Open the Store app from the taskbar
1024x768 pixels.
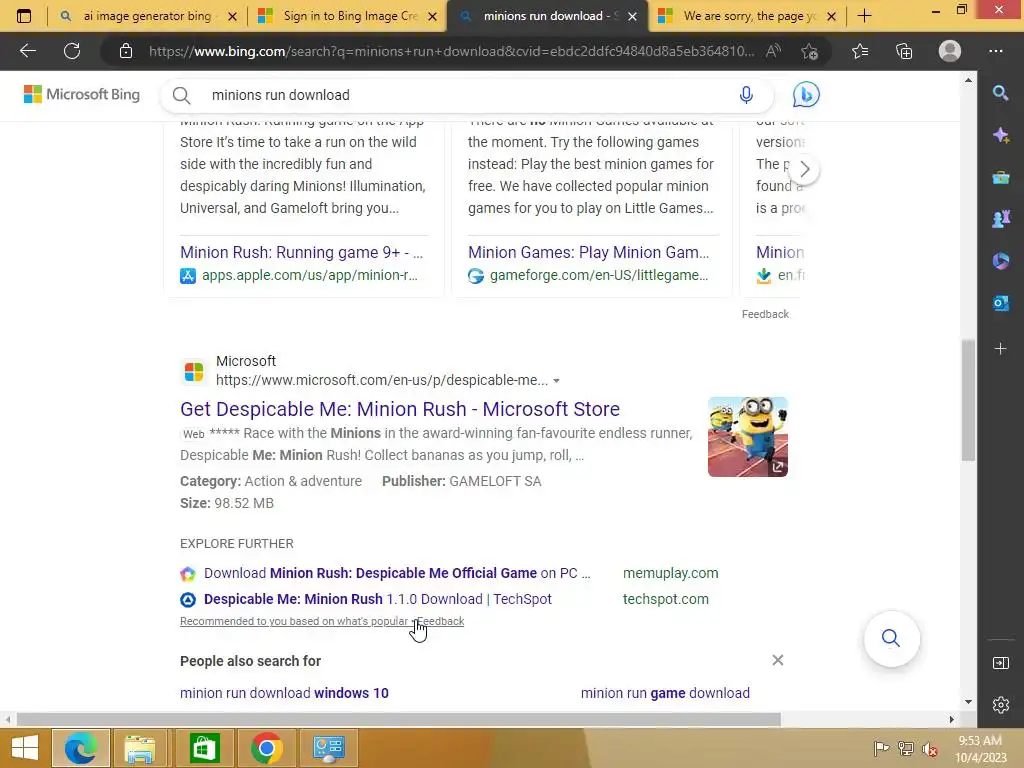coord(204,748)
